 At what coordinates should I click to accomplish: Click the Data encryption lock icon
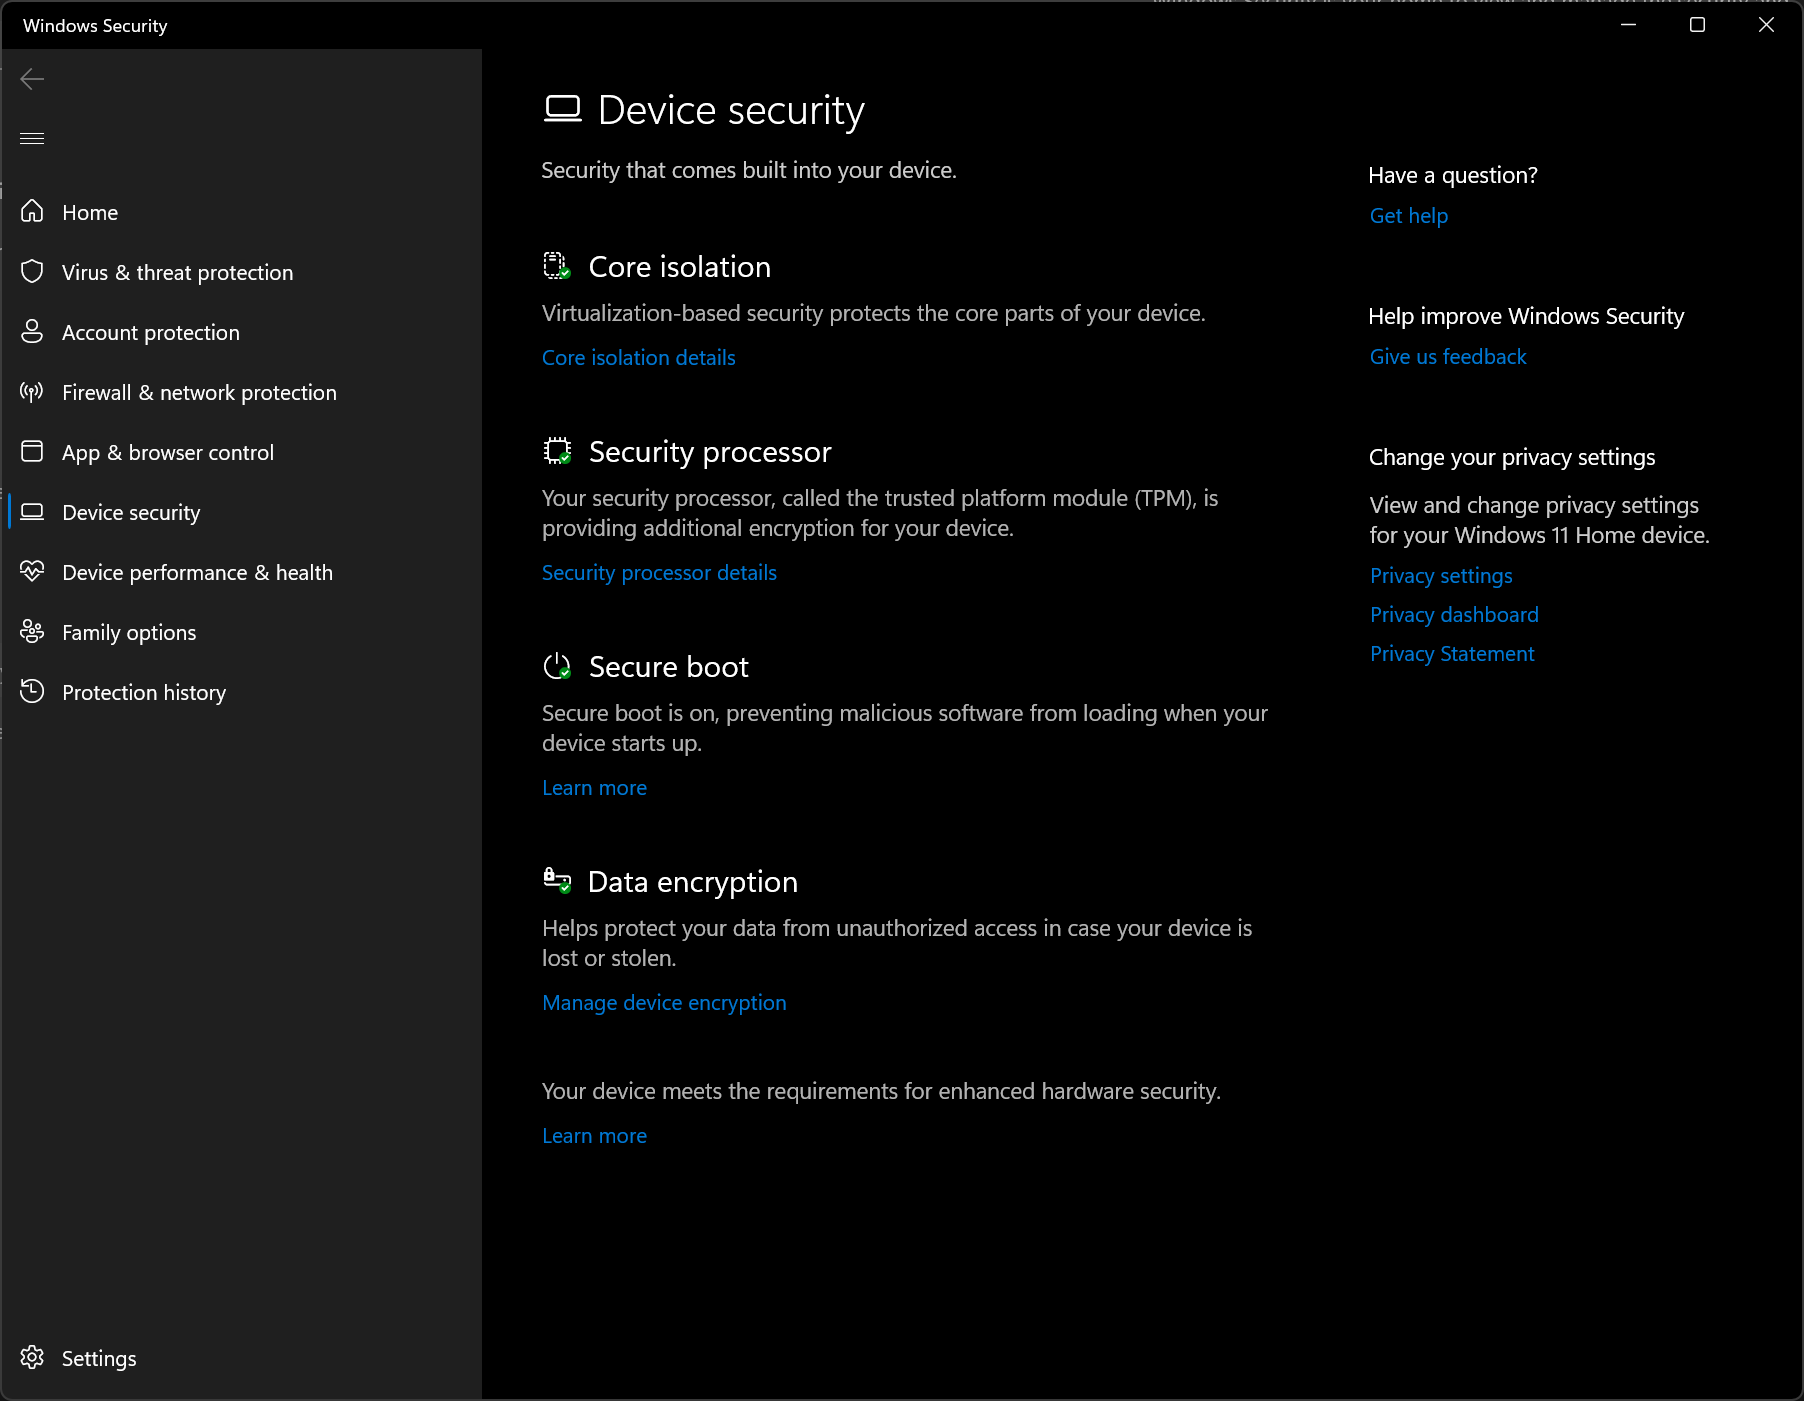pos(557,880)
